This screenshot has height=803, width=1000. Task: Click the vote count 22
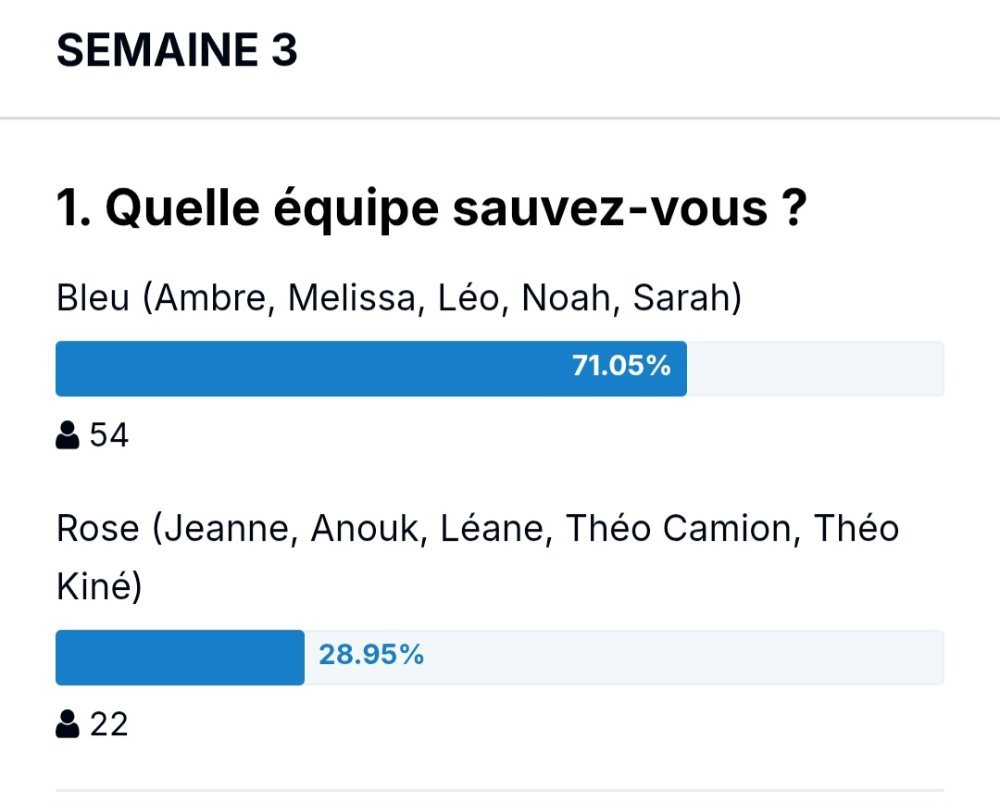109,724
